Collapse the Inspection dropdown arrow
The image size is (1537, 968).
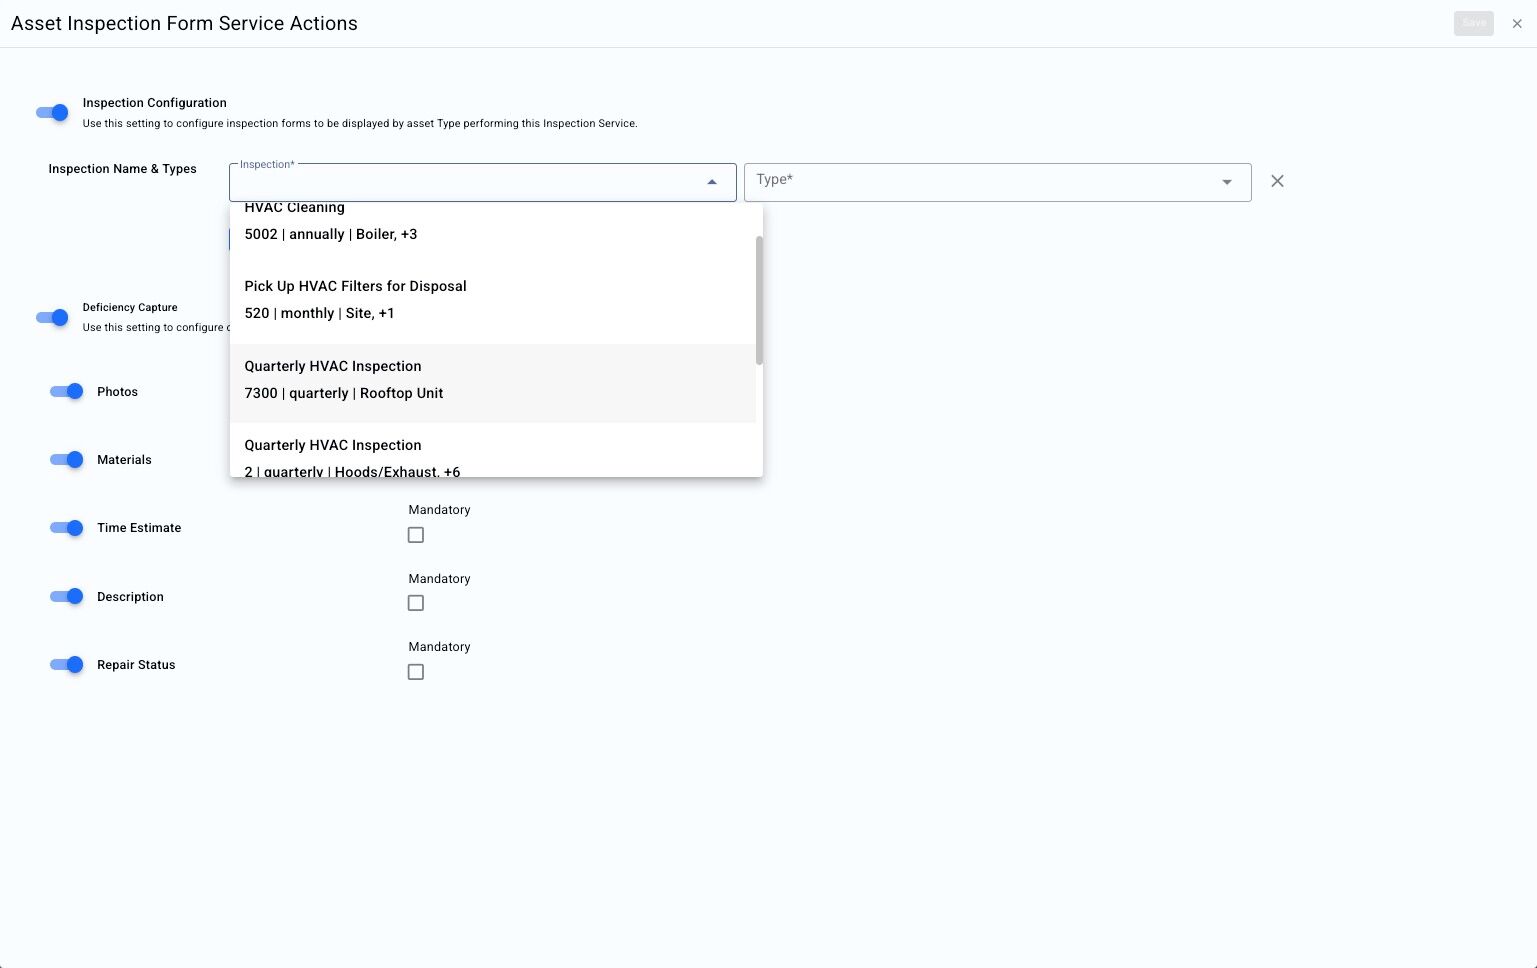712,182
